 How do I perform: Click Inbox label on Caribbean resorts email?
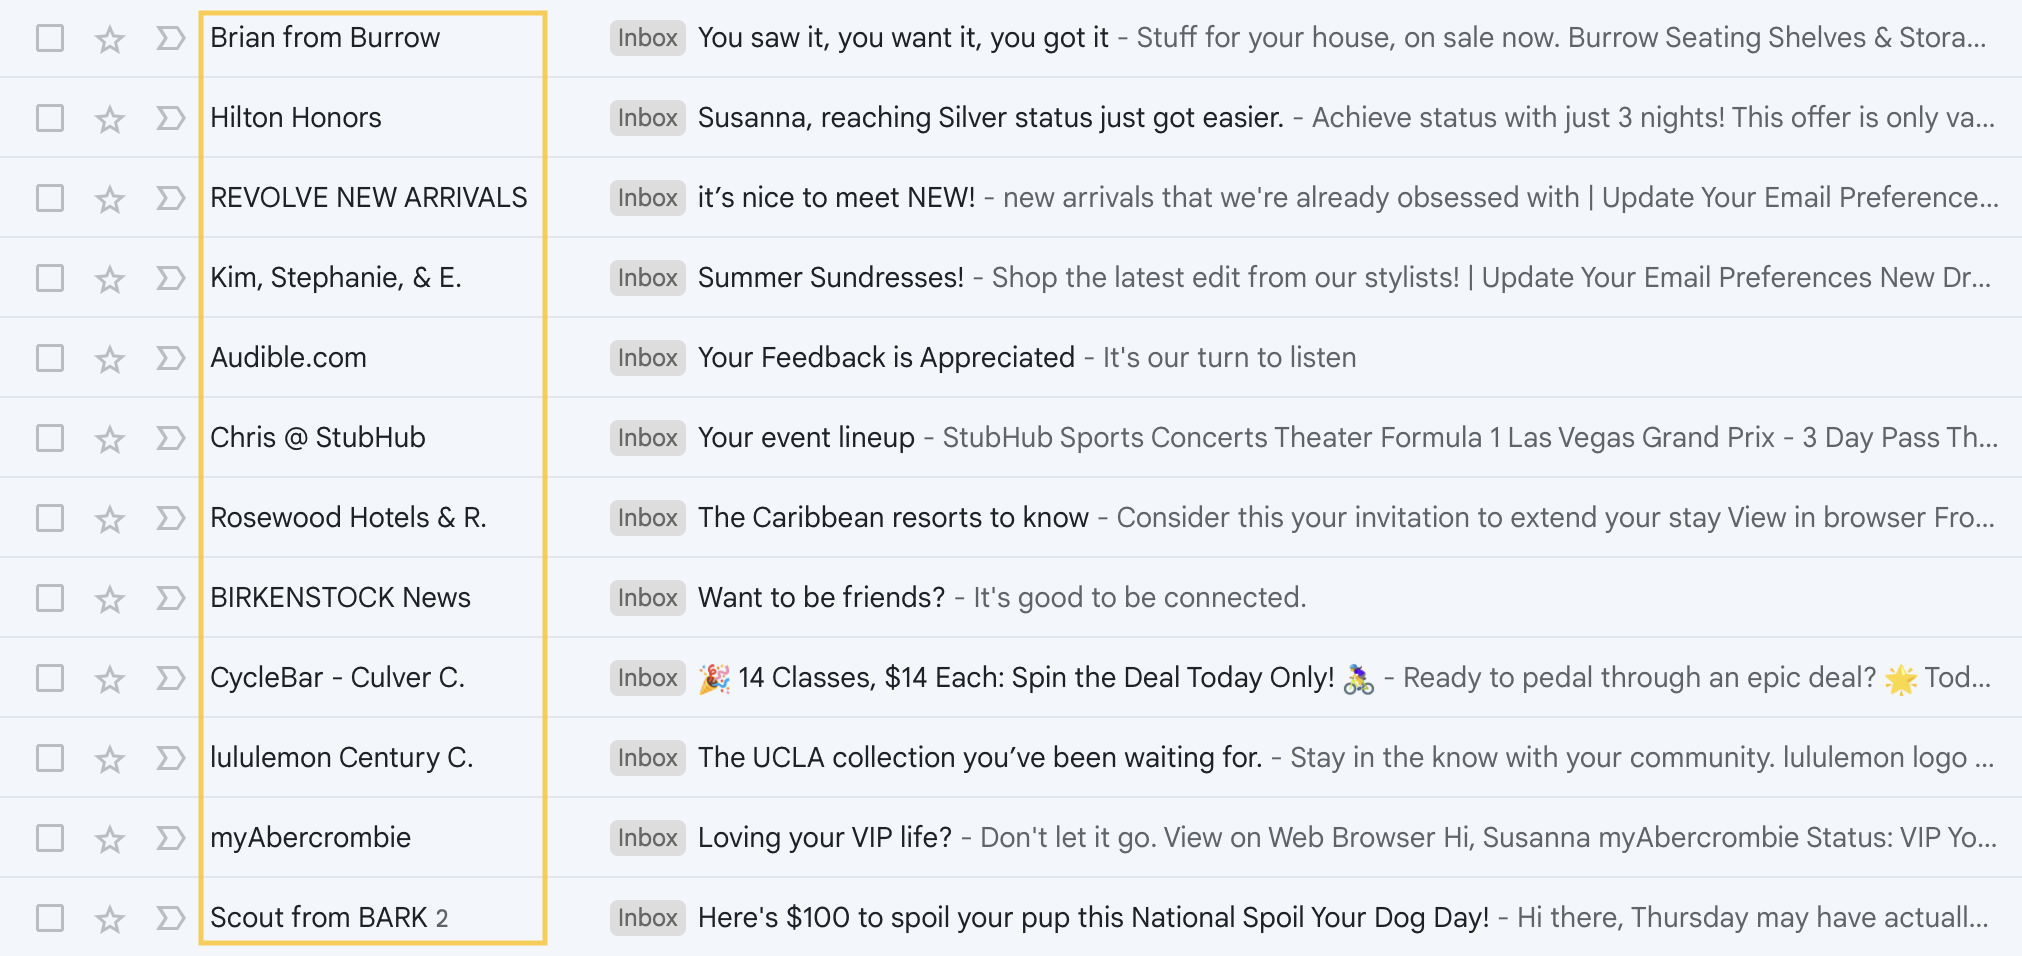tap(647, 518)
